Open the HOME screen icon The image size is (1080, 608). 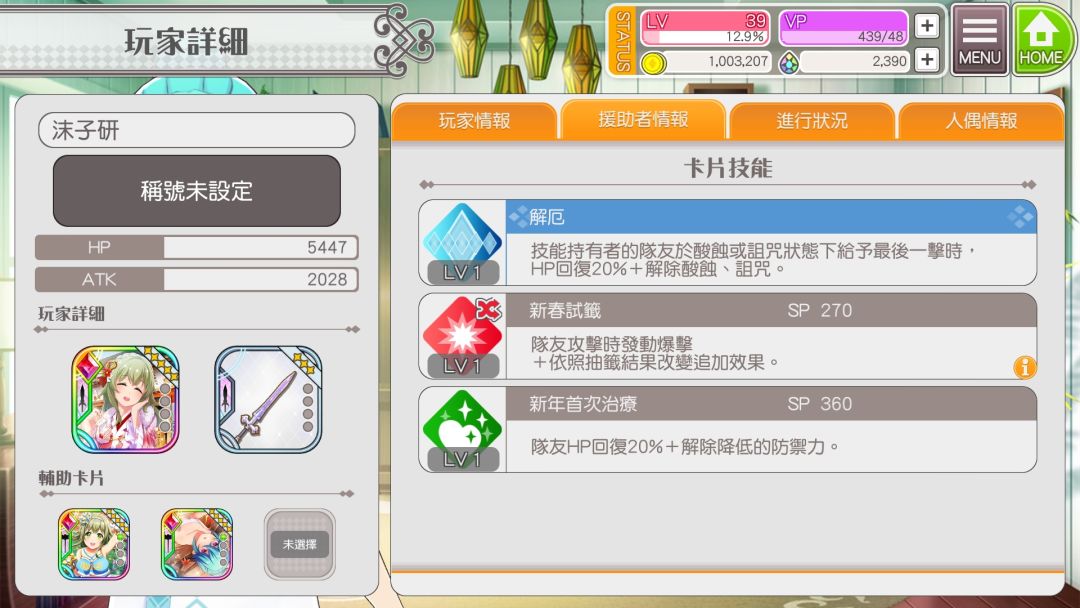click(x=1043, y=39)
